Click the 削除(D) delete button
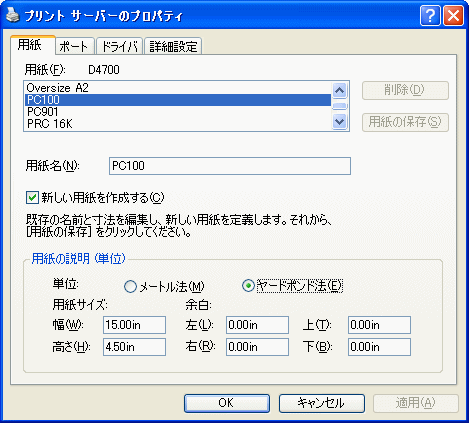Image resolution: width=469 pixels, height=423 pixels. point(405,90)
